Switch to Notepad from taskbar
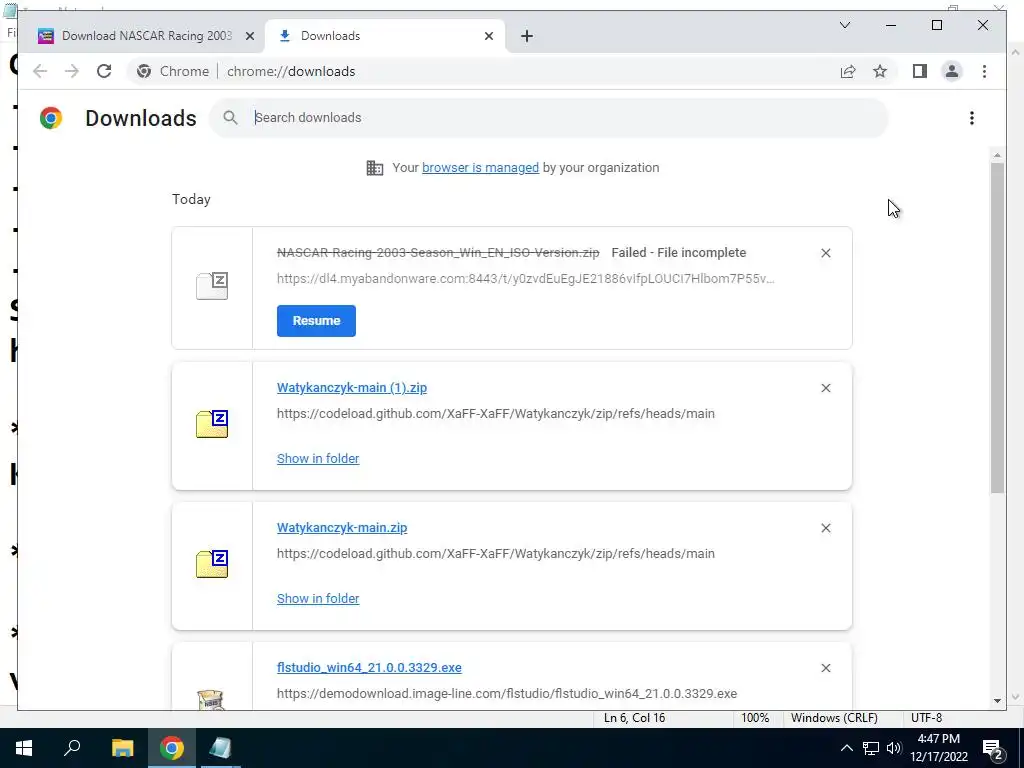This screenshot has width=1024, height=768. click(220, 748)
